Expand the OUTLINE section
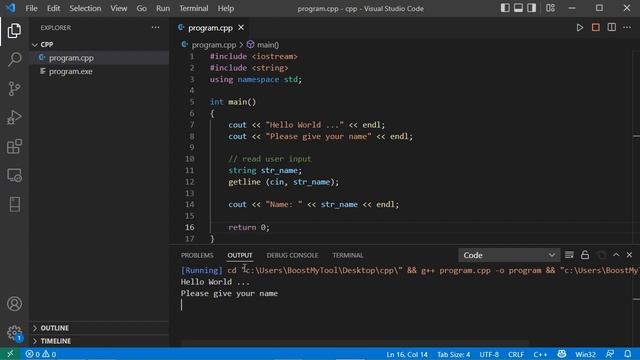Viewport: 640px width, 360px height. pos(100,328)
